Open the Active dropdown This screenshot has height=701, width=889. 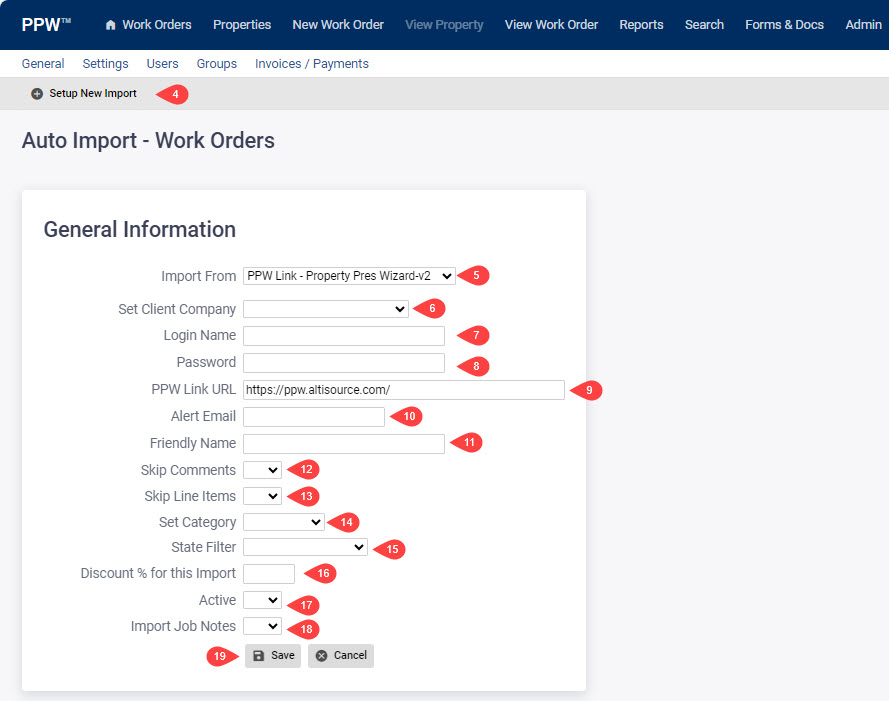click(x=261, y=599)
